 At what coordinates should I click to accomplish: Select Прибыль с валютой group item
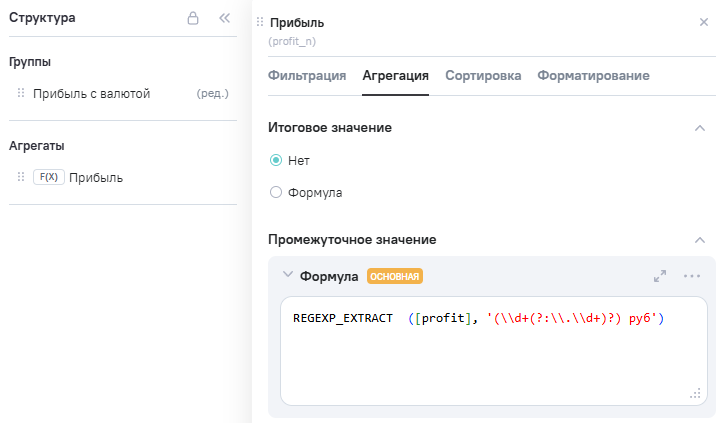(x=91, y=94)
